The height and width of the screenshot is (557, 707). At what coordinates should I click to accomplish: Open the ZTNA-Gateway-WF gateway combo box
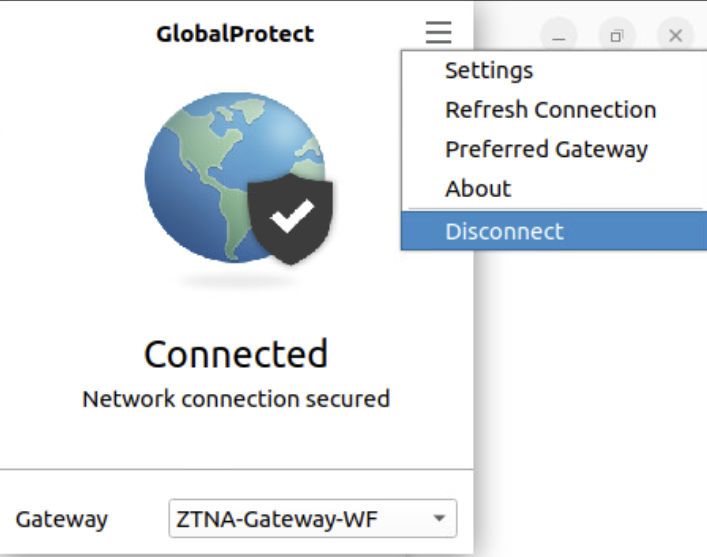[x=300, y=519]
